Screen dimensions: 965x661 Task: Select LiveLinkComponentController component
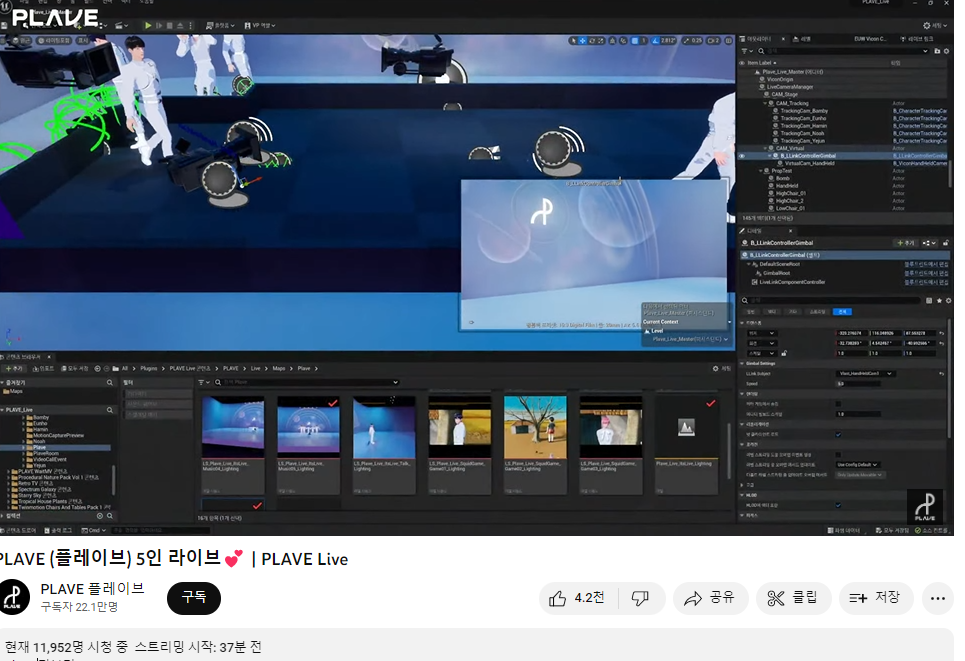pyautogui.click(x=792, y=282)
